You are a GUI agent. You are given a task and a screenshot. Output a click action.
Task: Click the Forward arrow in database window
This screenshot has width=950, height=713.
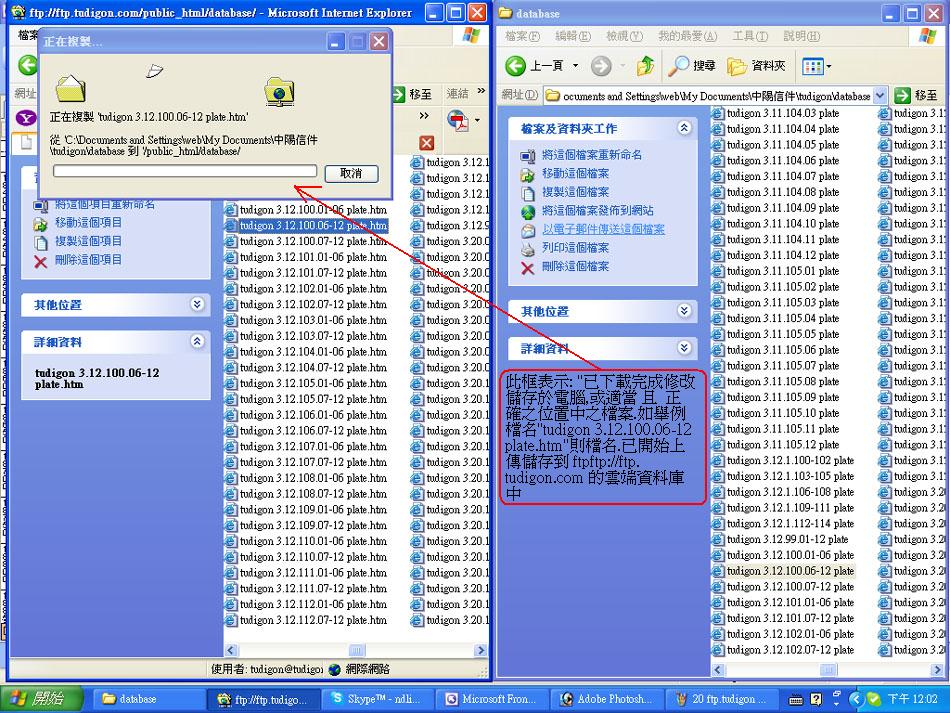[601, 65]
